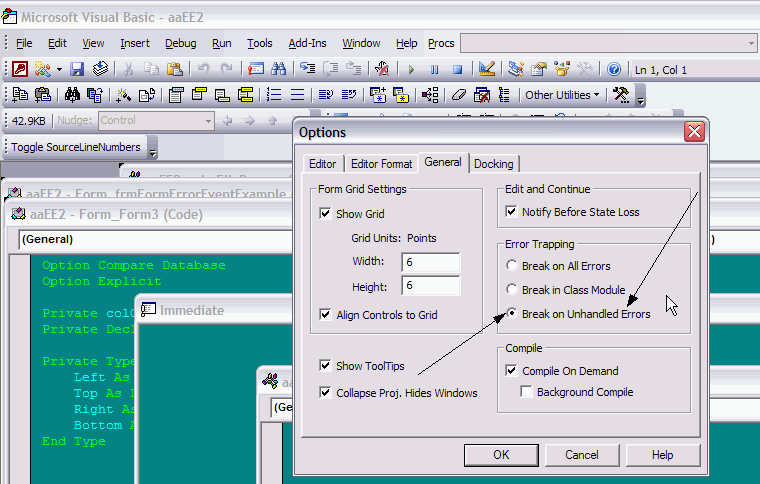Expand the dropdown arrow beside the wizard icon

click(59, 70)
